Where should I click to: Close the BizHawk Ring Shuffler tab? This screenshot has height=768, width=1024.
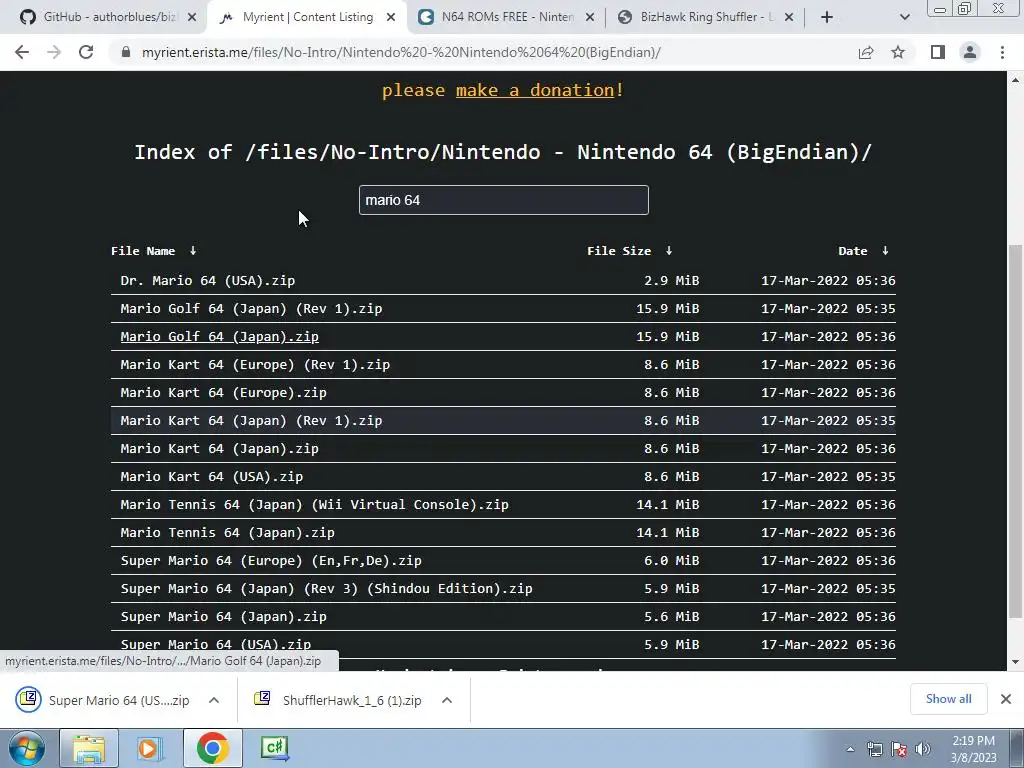click(789, 18)
